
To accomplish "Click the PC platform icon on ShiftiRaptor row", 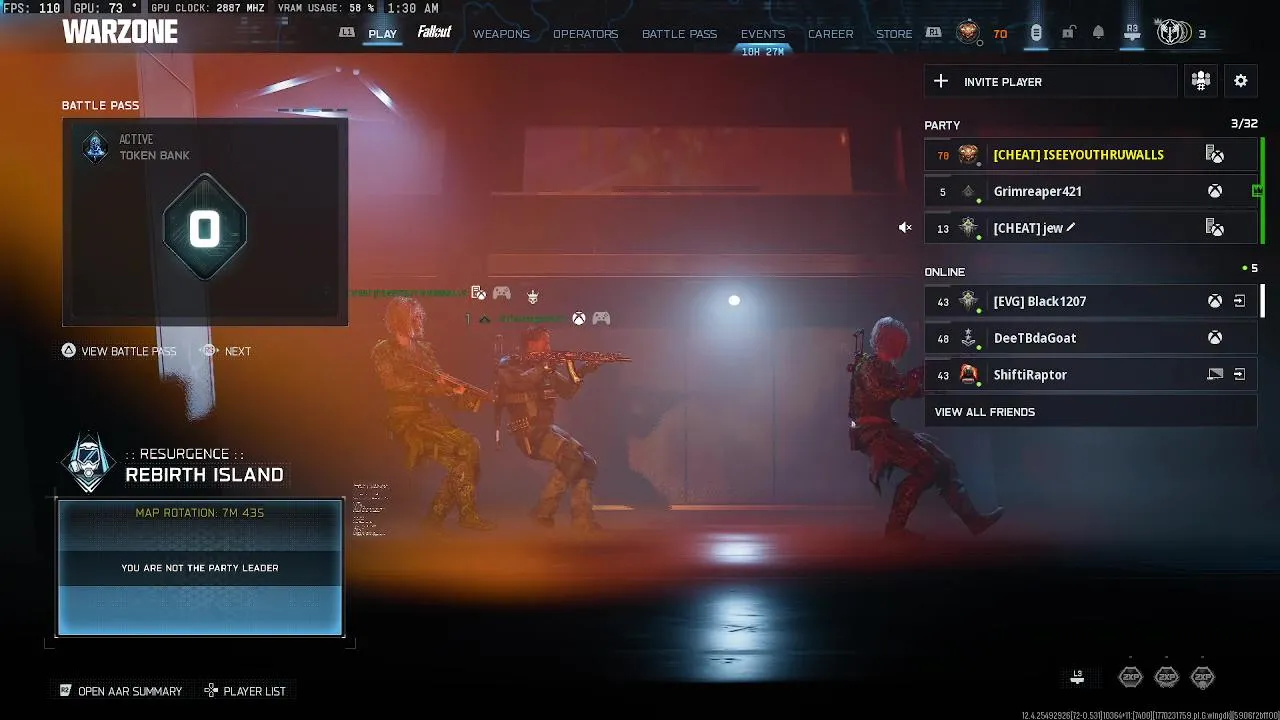I will [1215, 375].
